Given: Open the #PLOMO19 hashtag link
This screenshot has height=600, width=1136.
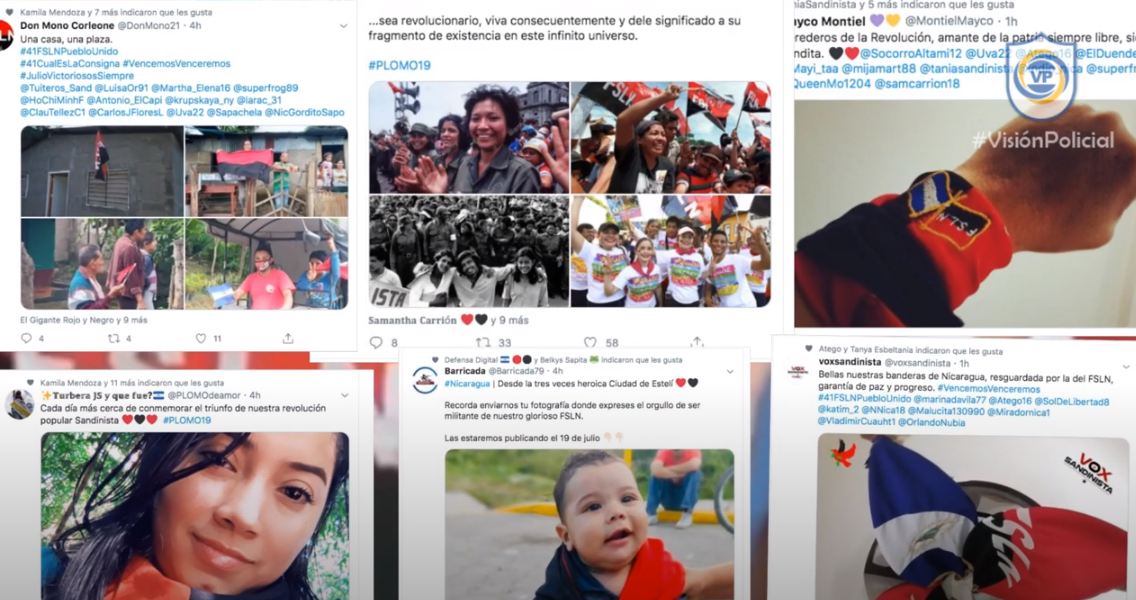Looking at the screenshot, I should click(399, 65).
